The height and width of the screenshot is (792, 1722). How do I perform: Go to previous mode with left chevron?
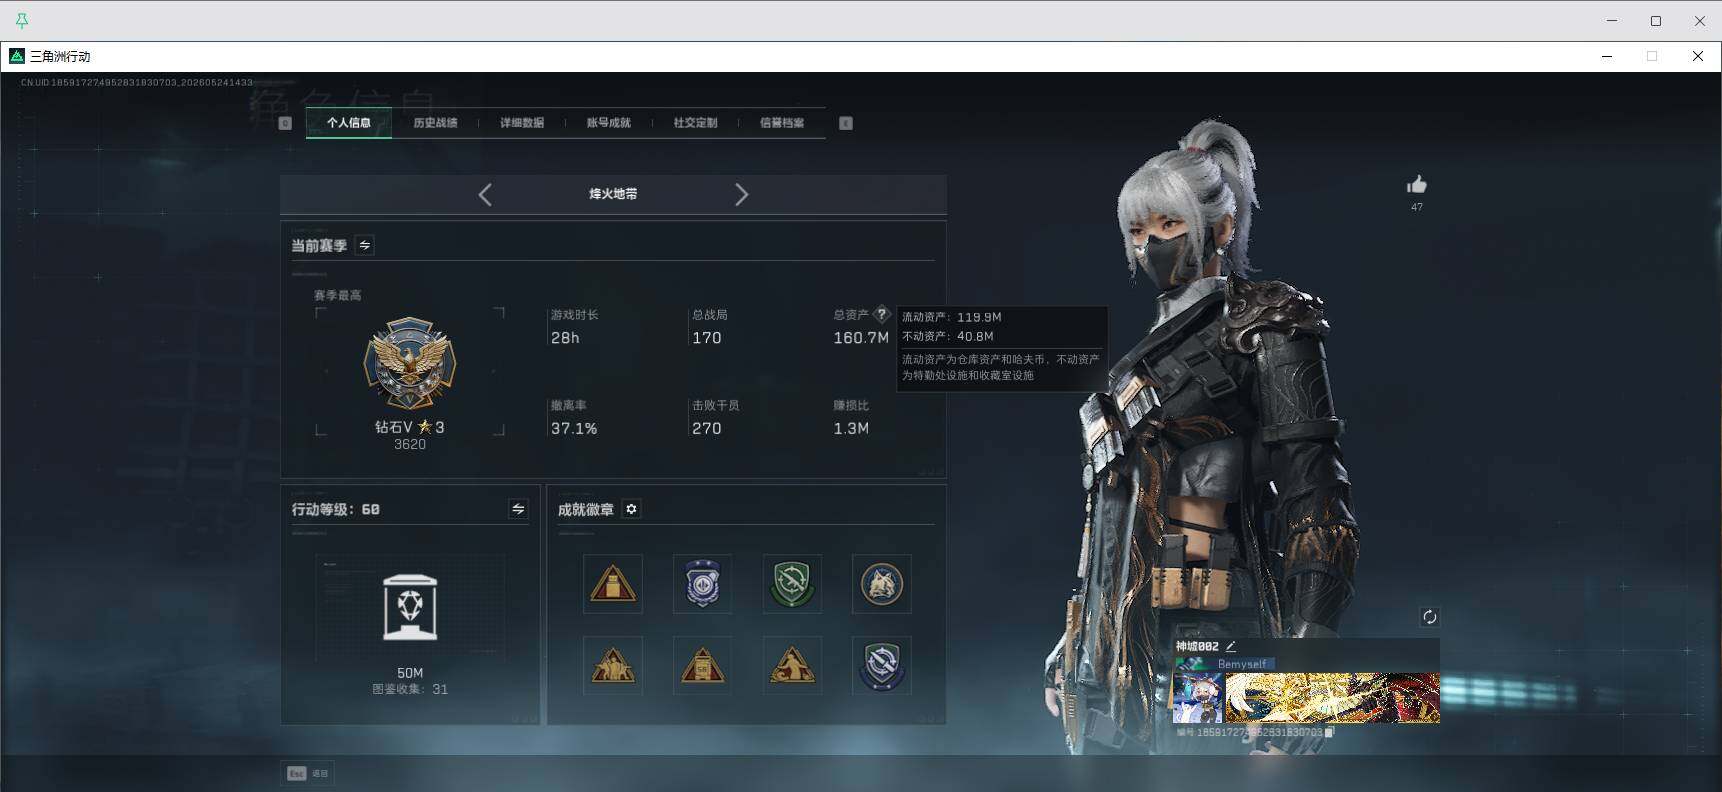tap(485, 194)
